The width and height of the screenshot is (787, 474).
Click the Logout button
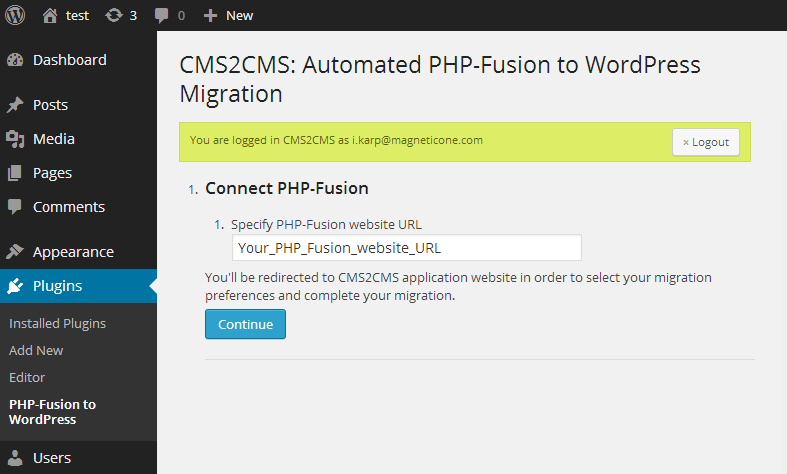(x=706, y=142)
